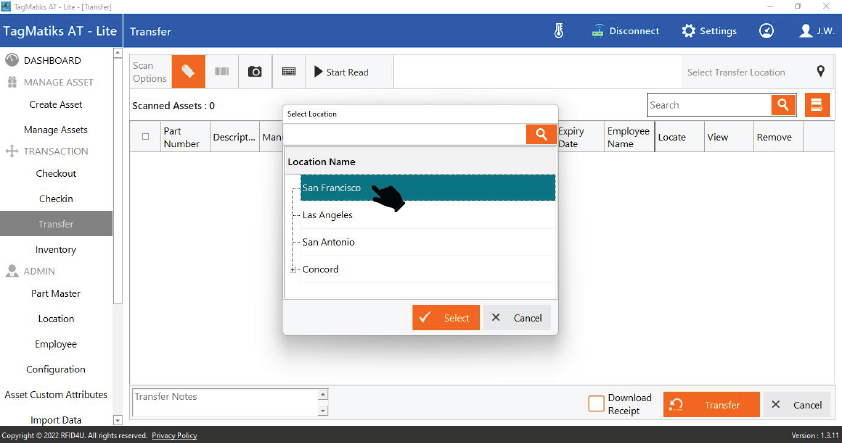842x443 pixels.
Task: Go to Manage Assets in sidebar
Action: click(56, 130)
